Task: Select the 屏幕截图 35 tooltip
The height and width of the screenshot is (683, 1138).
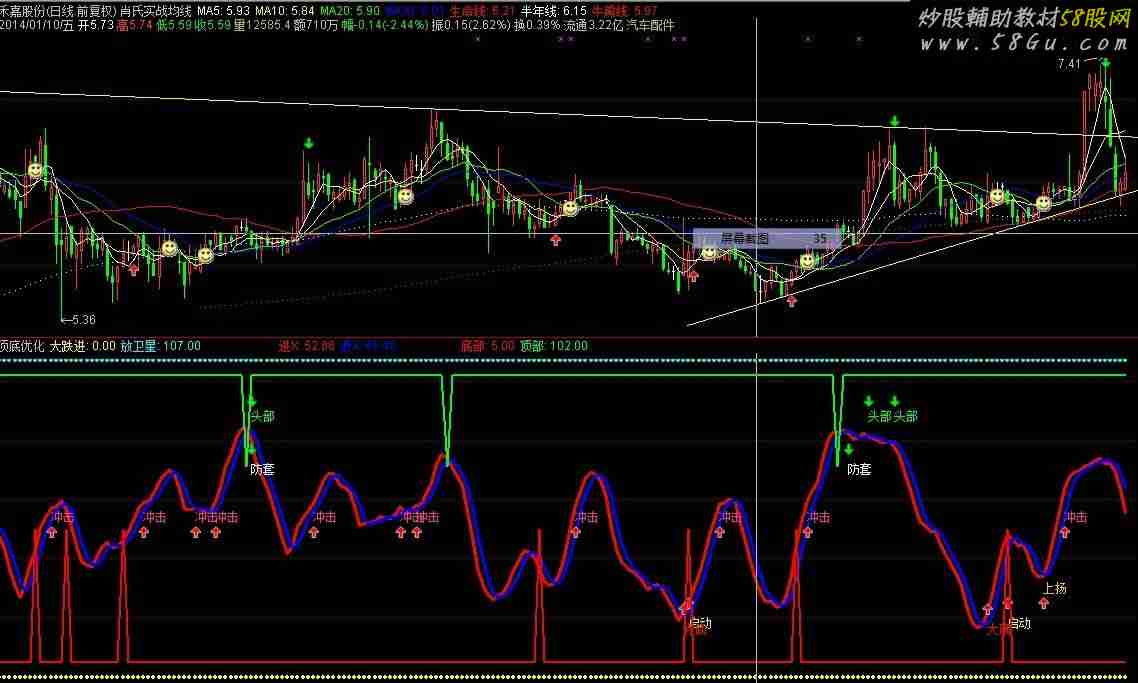Action: (x=766, y=238)
